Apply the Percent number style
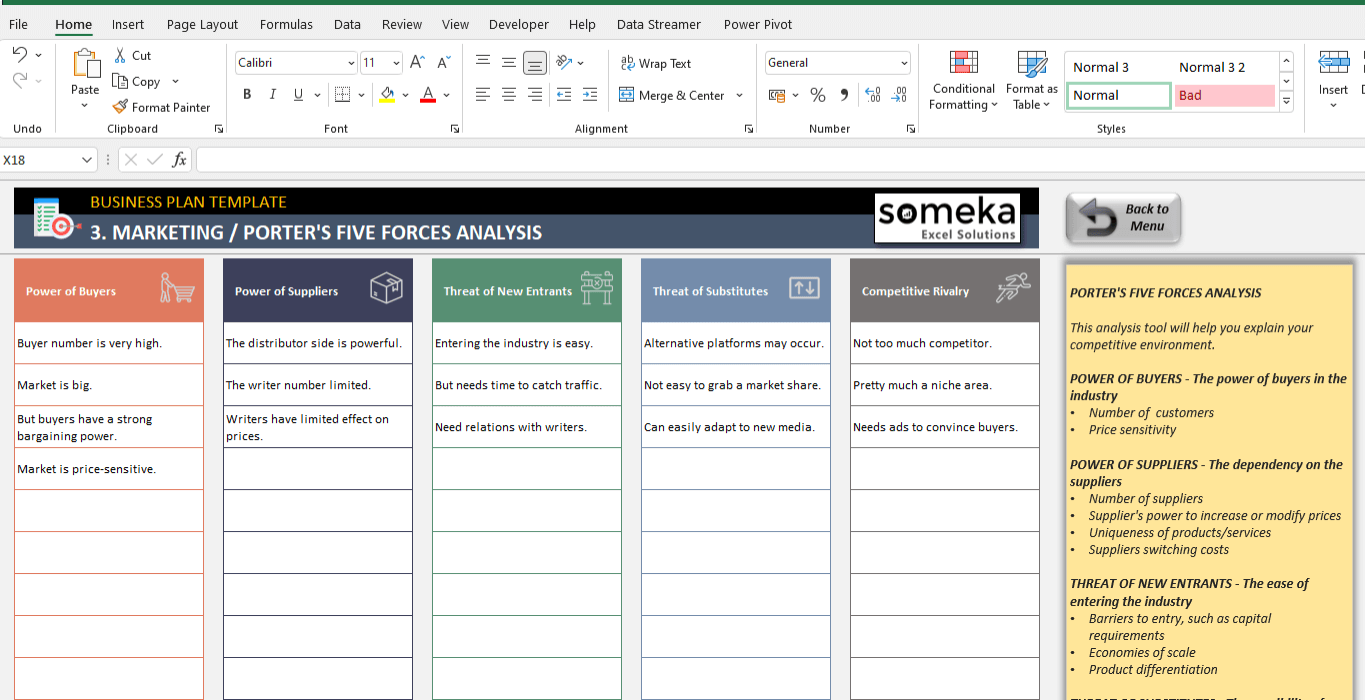 click(x=817, y=94)
